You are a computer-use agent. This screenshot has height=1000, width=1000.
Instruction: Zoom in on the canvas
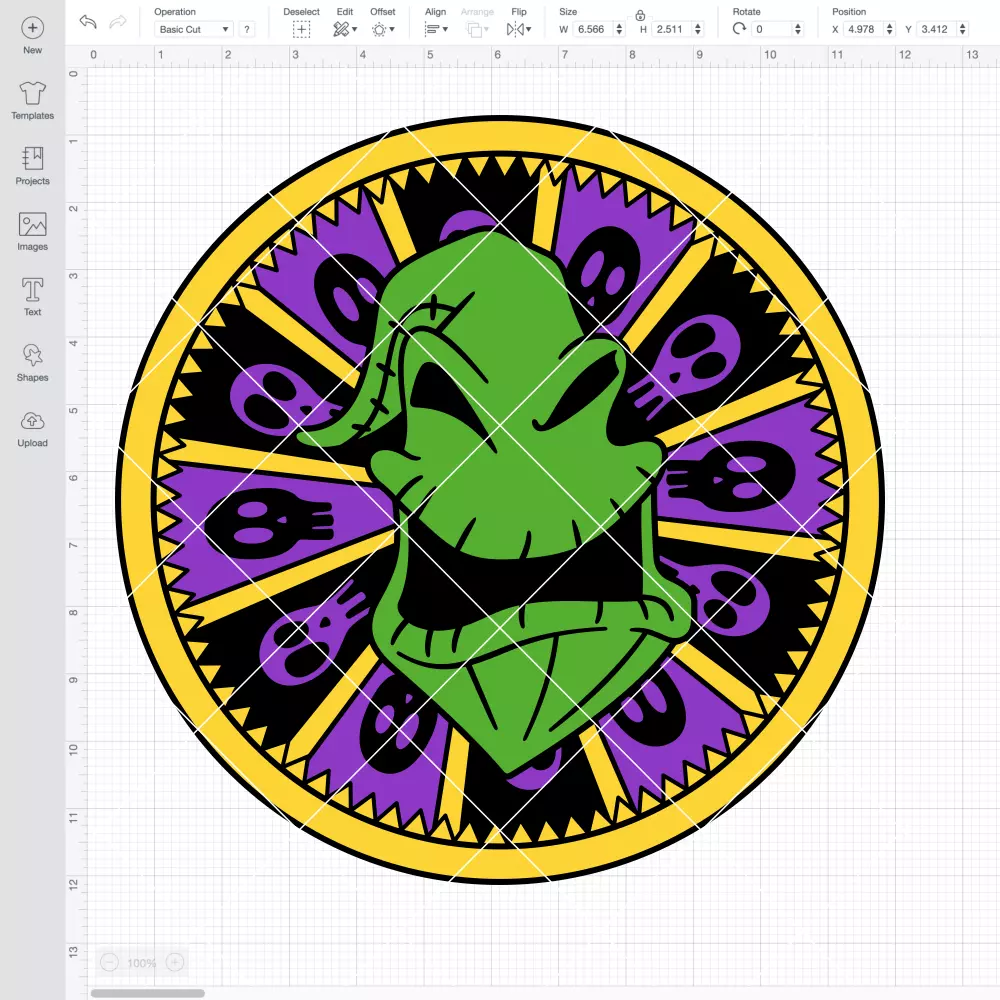point(175,962)
